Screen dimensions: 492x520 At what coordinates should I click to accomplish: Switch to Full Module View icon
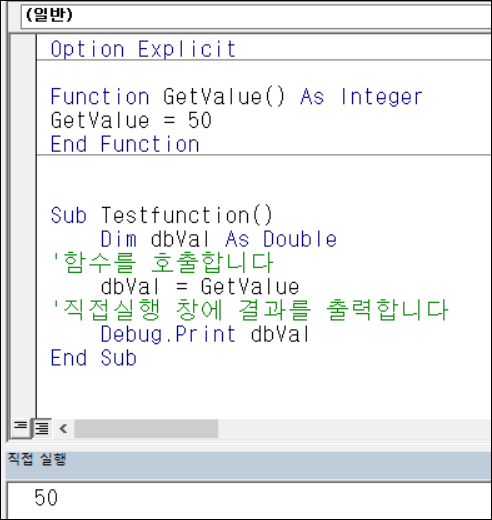tap(42, 427)
